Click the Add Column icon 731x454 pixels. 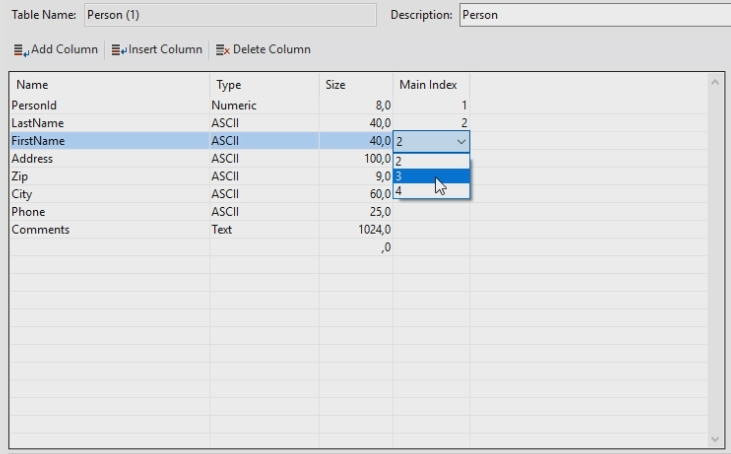[x=20, y=50]
